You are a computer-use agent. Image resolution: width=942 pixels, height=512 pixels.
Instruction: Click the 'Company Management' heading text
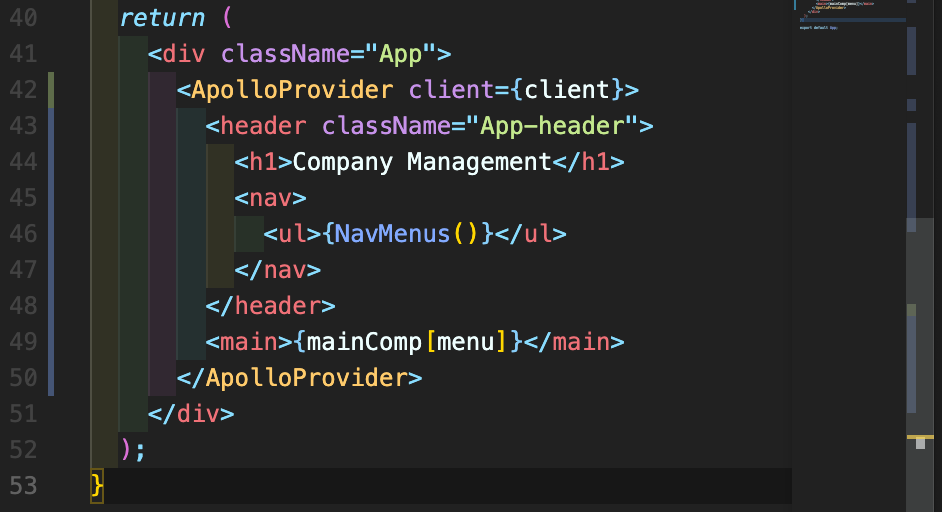(422, 162)
